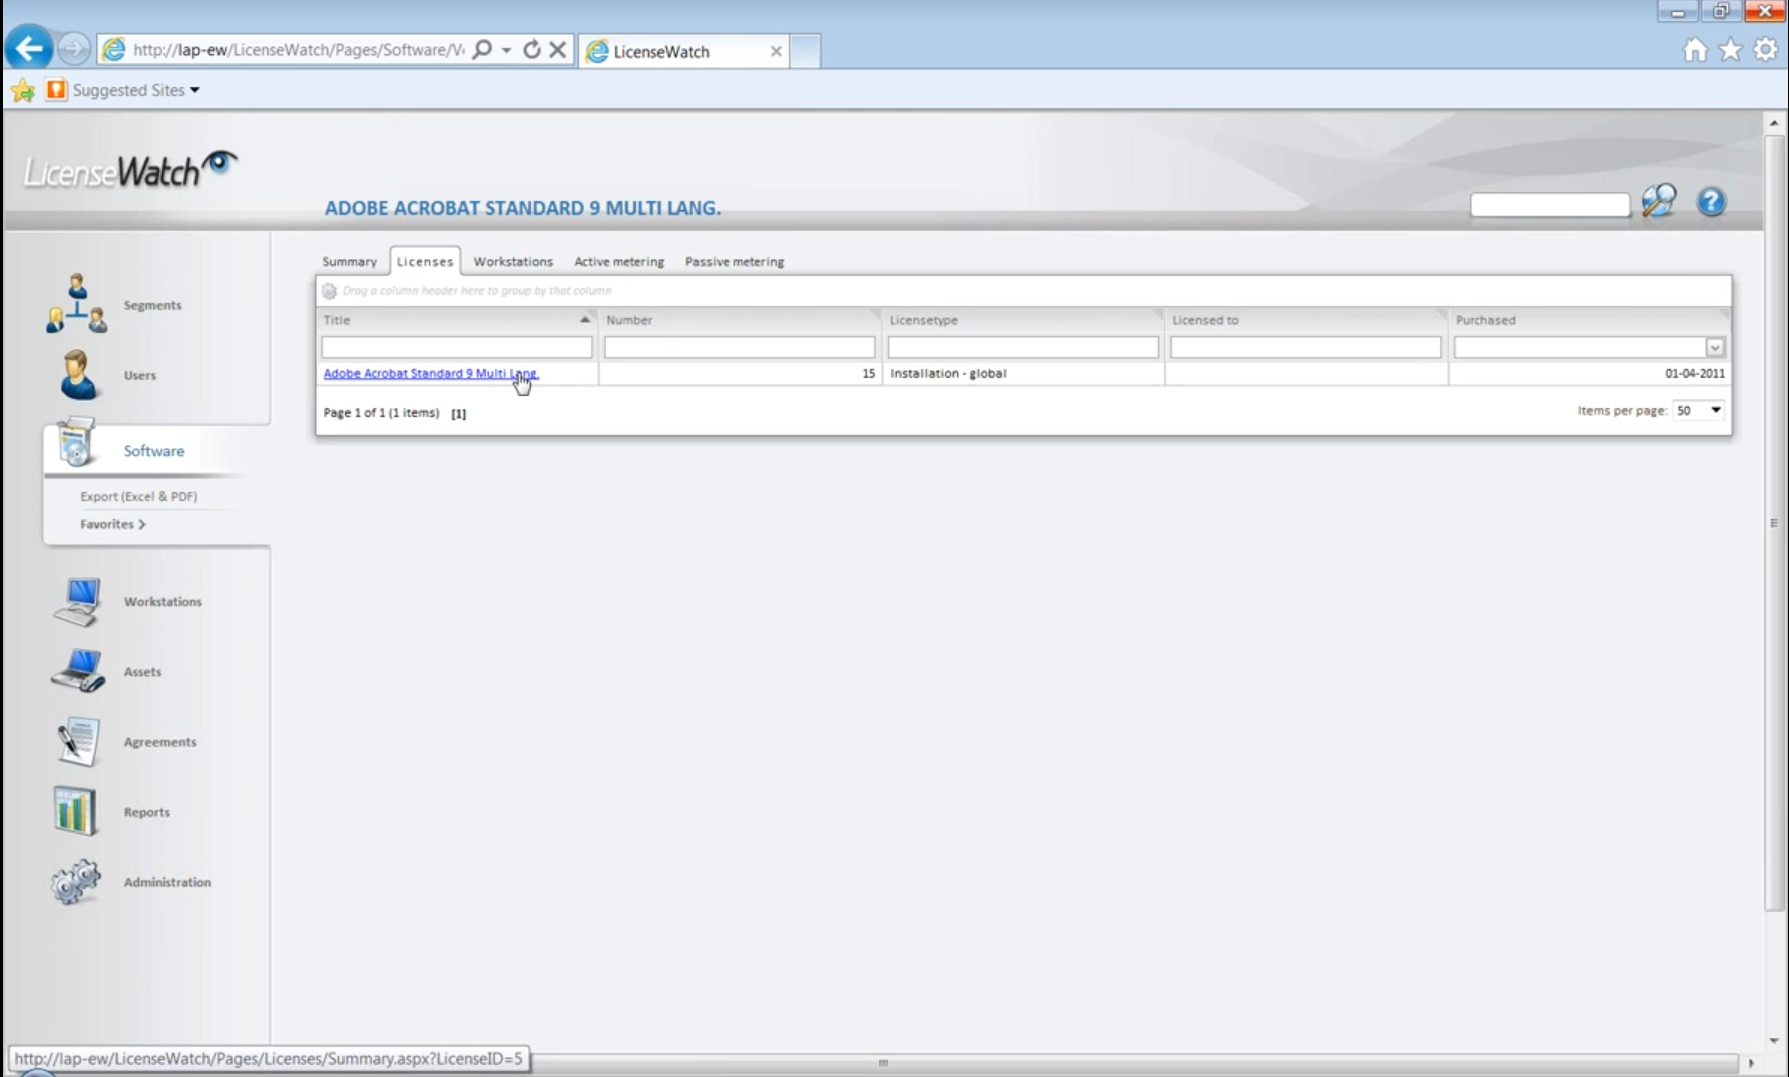Screen dimensions: 1789x1077
Task: Click the Title filter input field
Action: (457, 347)
